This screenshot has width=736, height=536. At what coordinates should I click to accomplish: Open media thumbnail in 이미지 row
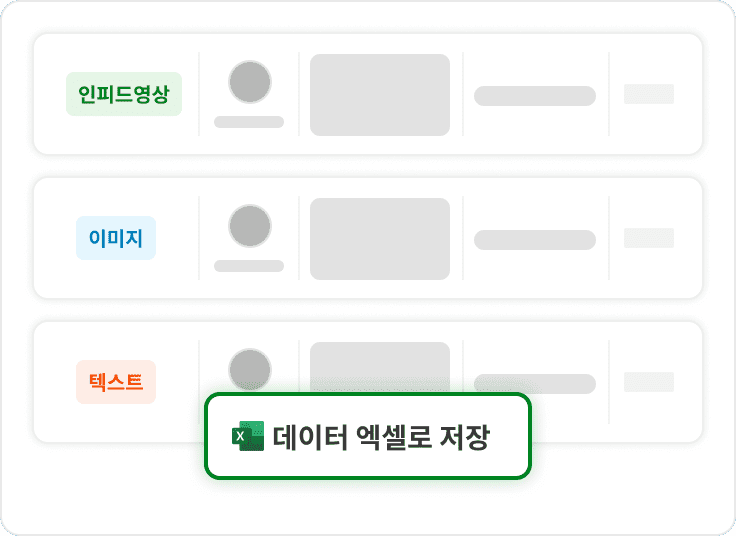click(380, 239)
